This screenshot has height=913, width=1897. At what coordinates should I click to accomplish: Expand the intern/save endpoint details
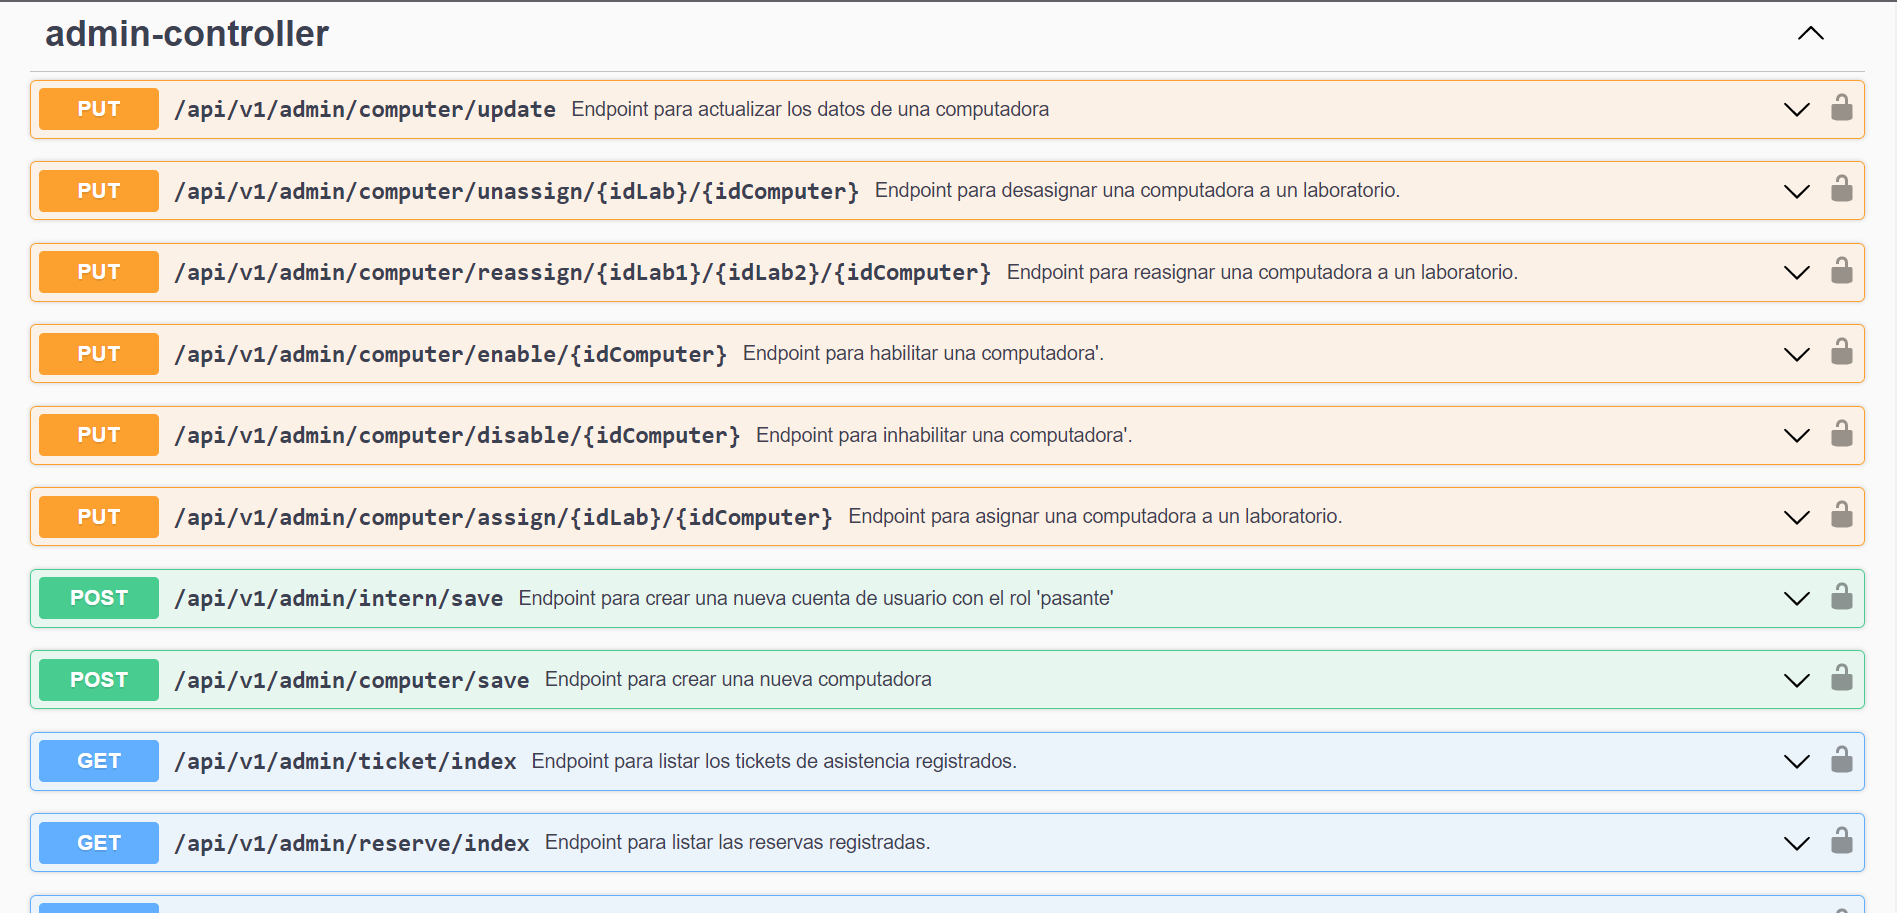click(x=1796, y=598)
